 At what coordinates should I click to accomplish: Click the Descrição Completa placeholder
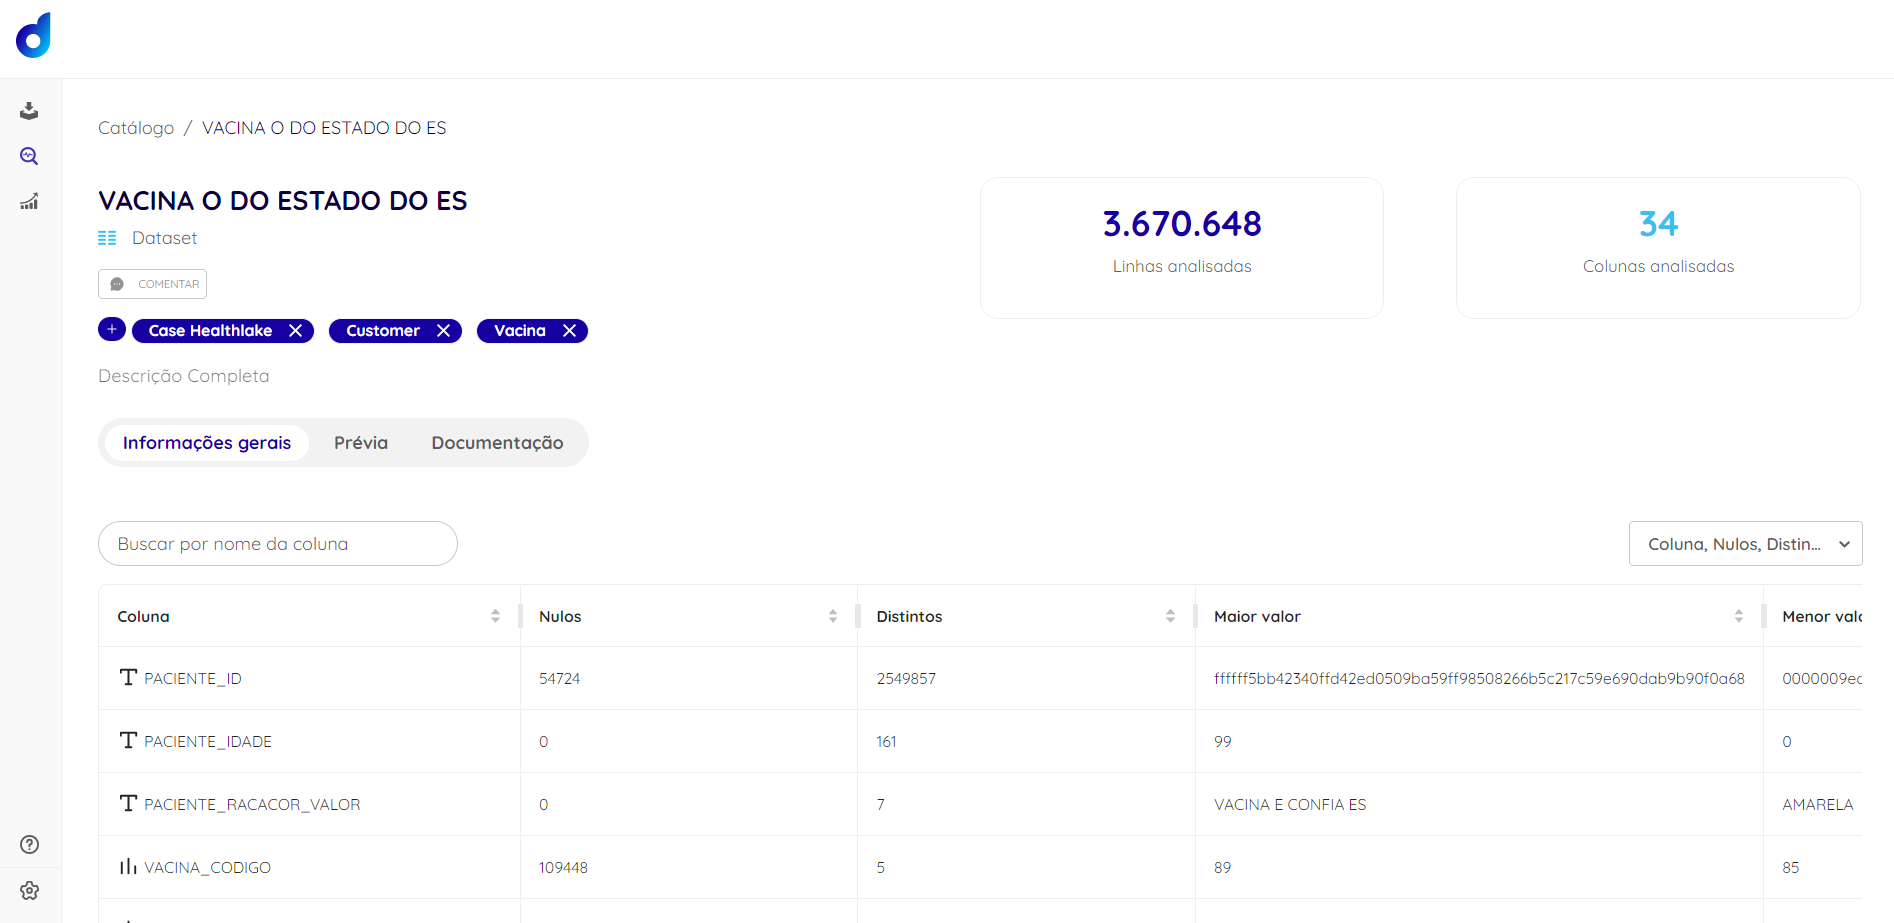[x=184, y=376]
